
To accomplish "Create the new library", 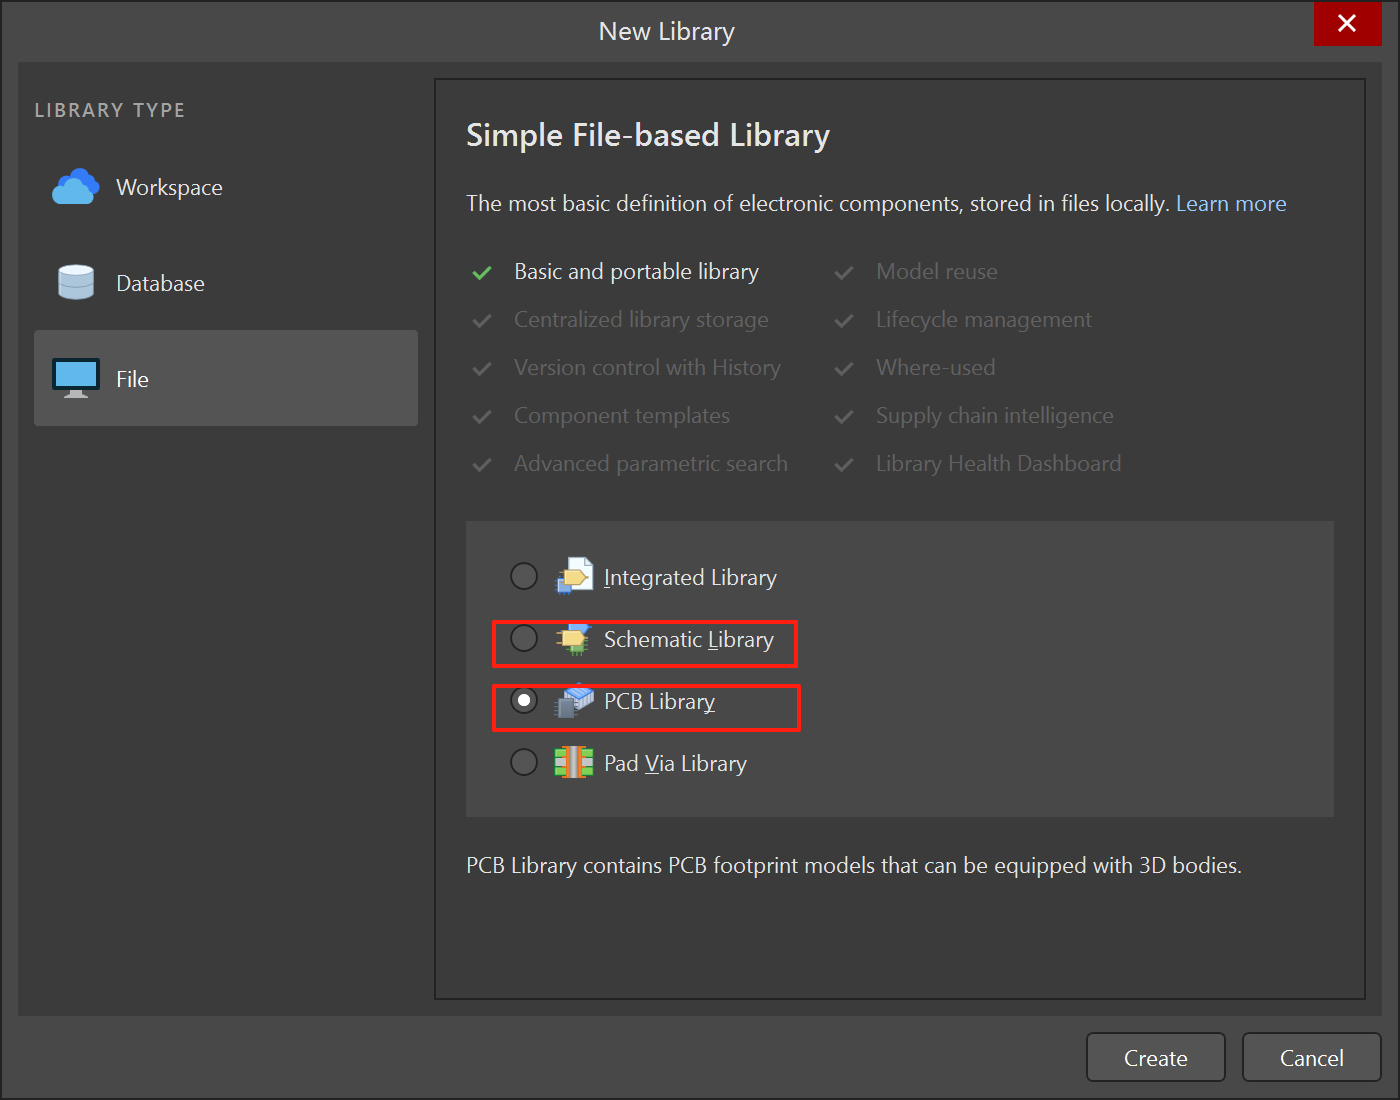I will pyautogui.click(x=1156, y=1057).
